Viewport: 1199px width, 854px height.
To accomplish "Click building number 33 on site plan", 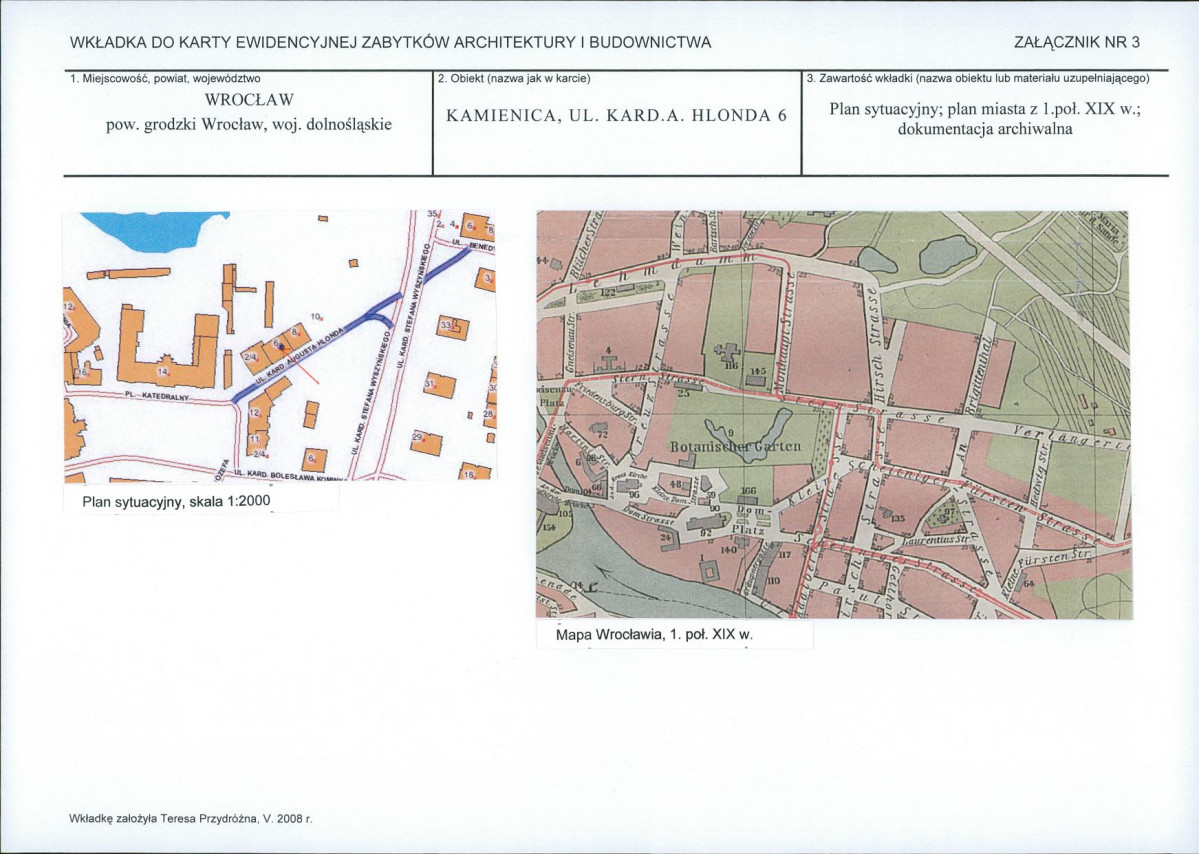I will (x=452, y=327).
